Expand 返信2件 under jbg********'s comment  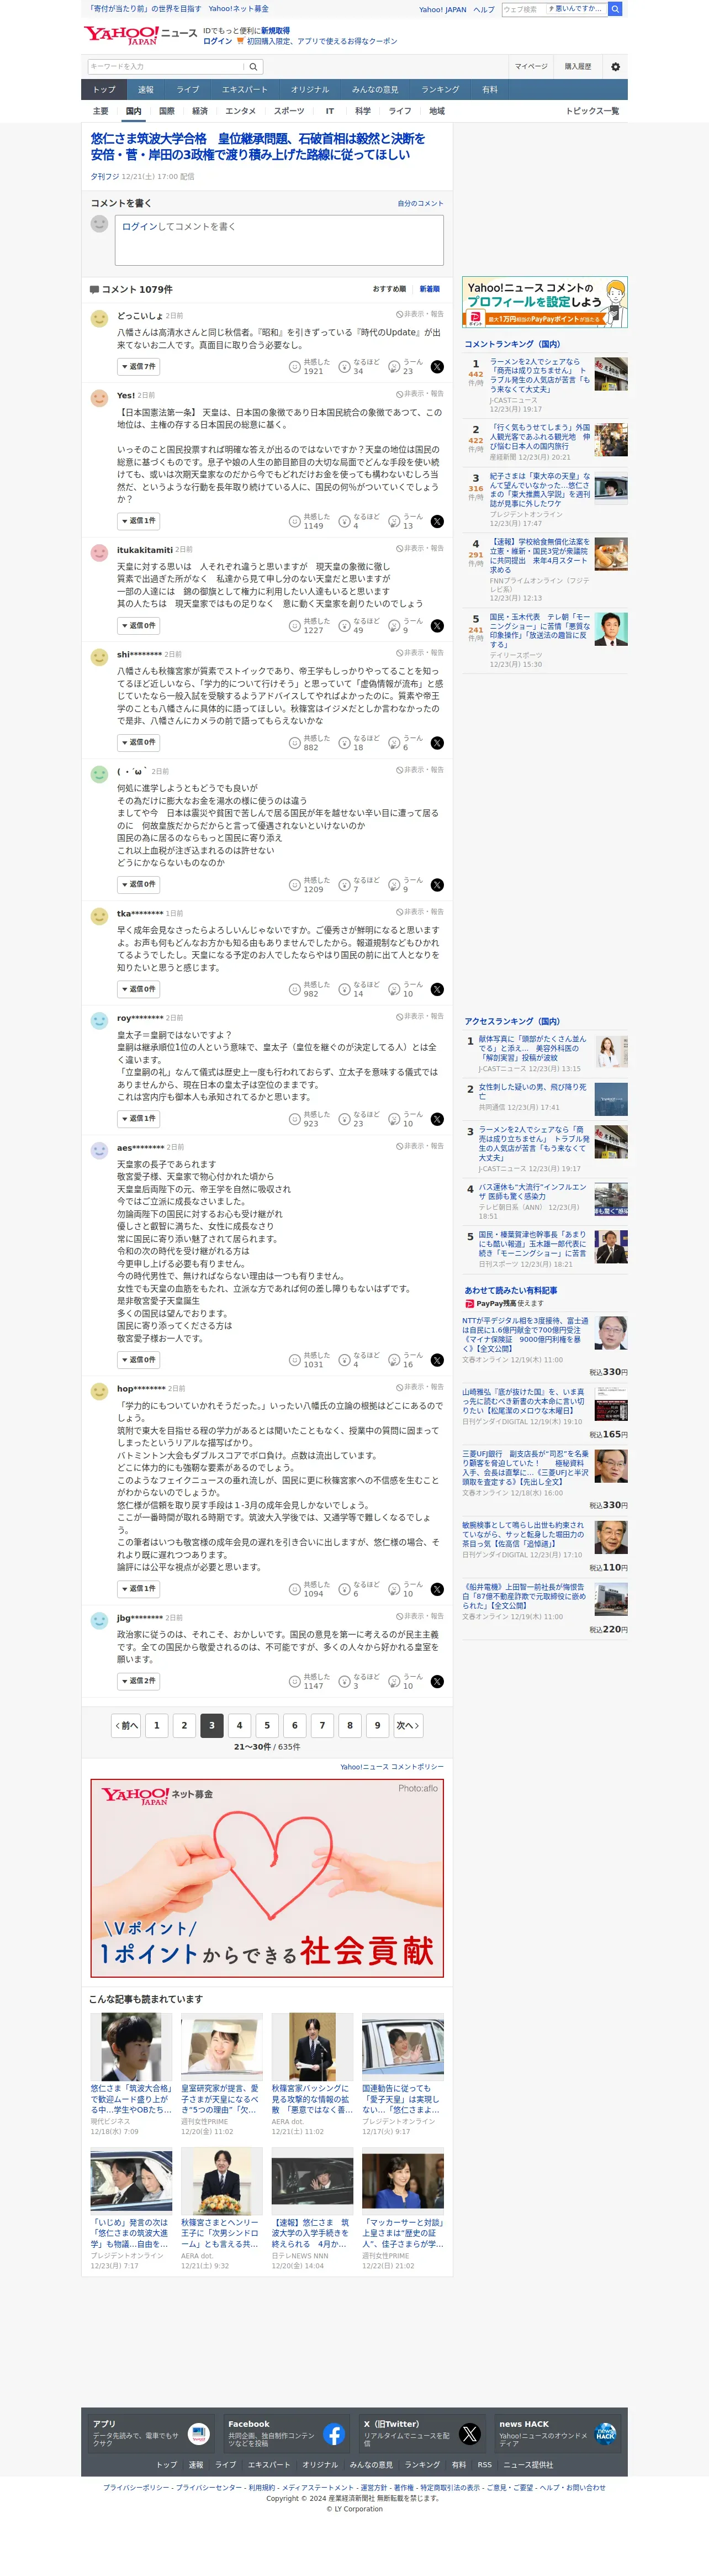138,1681
